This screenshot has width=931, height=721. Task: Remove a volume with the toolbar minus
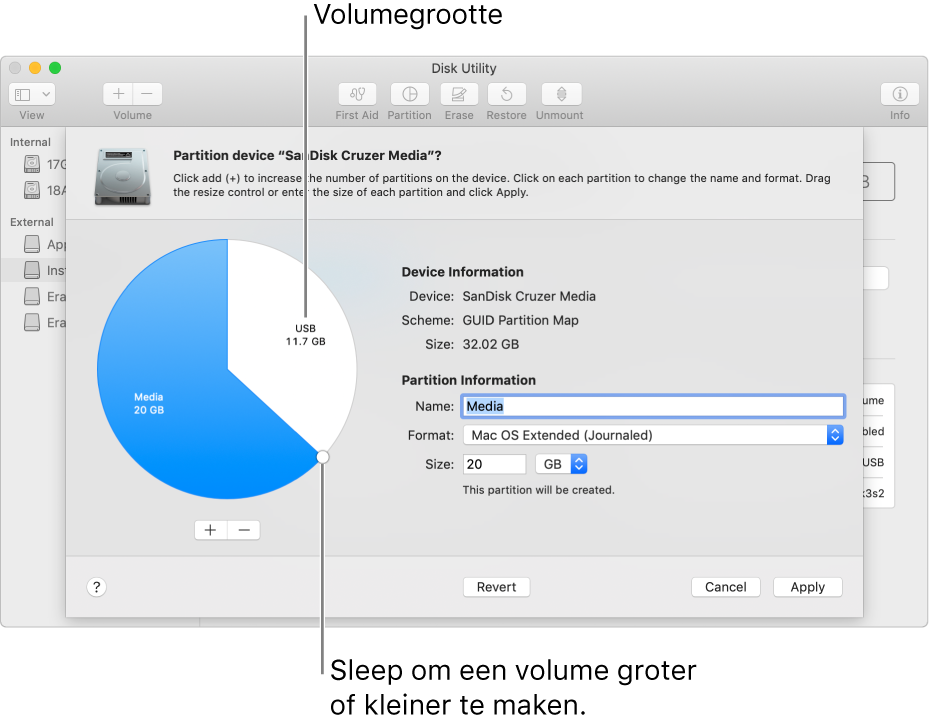point(147,94)
